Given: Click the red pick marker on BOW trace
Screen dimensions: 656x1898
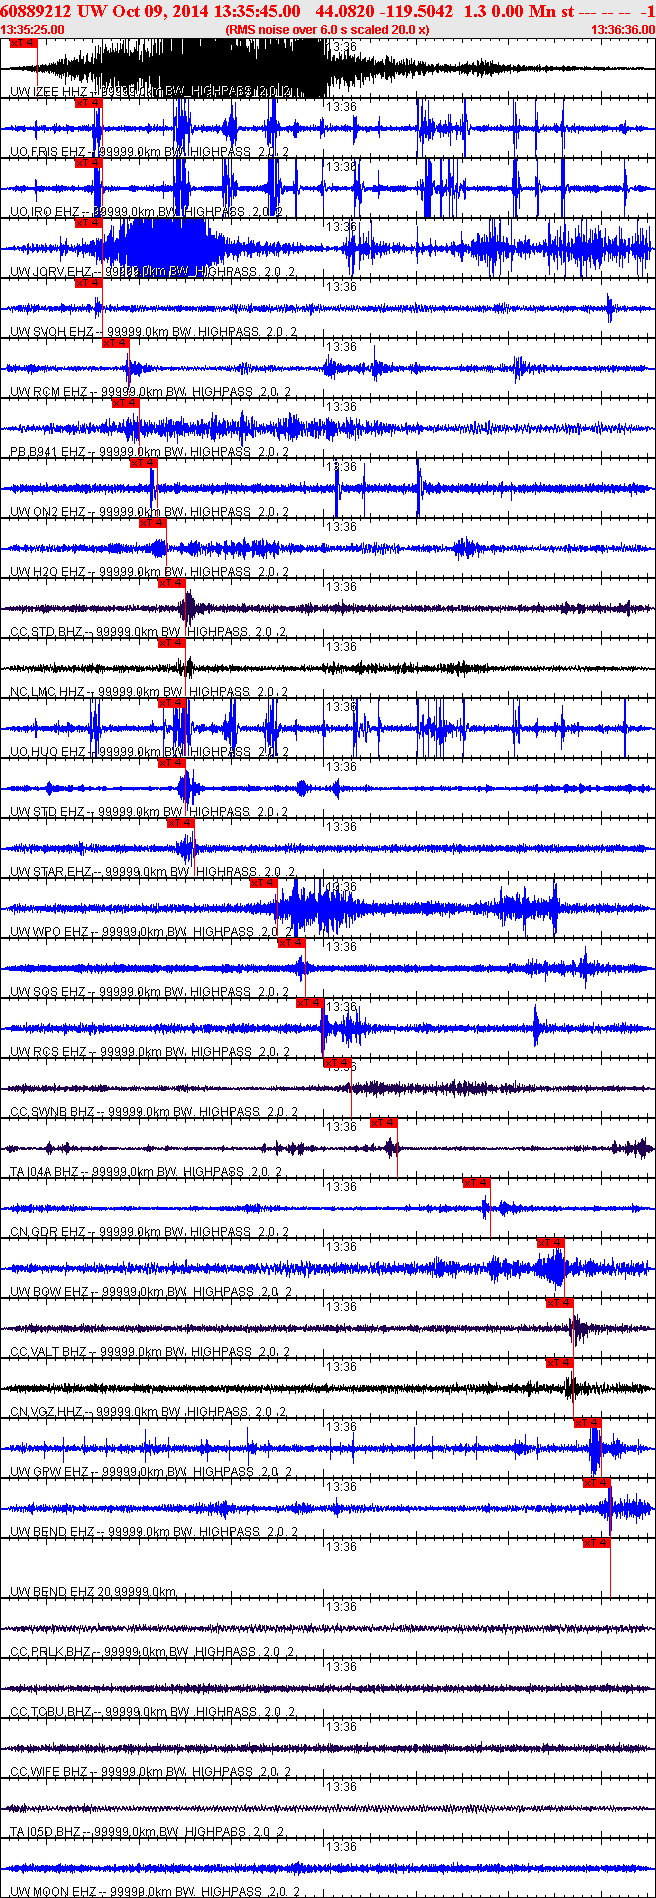Looking at the screenshot, I should (551, 1243).
